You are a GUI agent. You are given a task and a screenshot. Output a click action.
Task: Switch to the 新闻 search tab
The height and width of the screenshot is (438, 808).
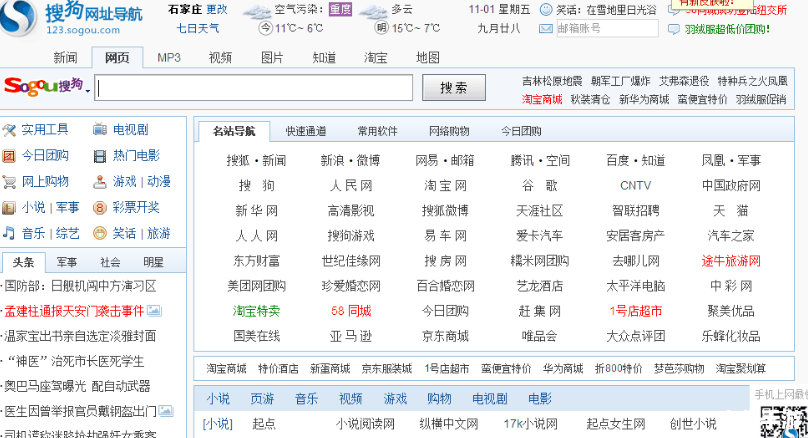(65, 58)
